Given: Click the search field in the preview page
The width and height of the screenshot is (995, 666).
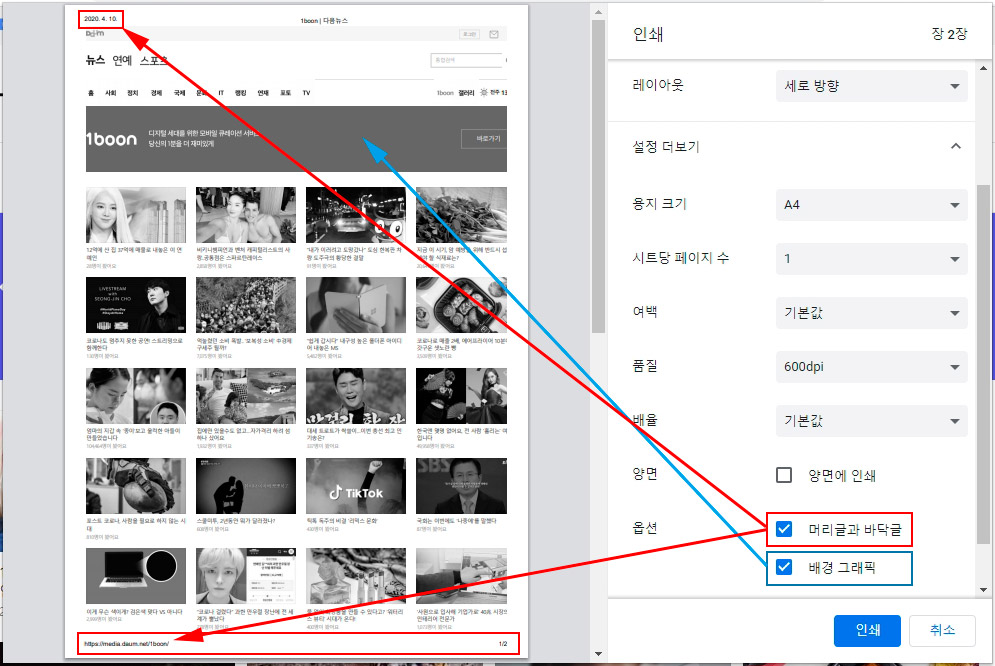Looking at the screenshot, I should (x=467, y=60).
